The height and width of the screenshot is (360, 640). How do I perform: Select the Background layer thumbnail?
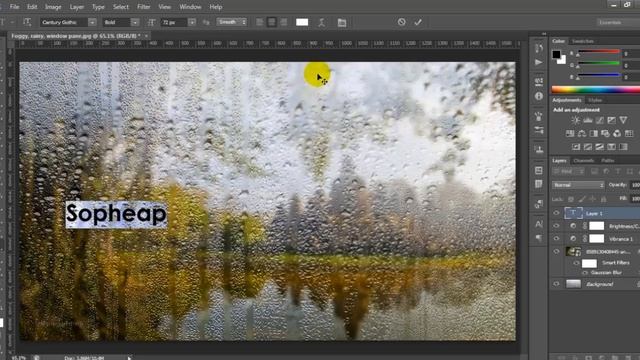tap(573, 284)
